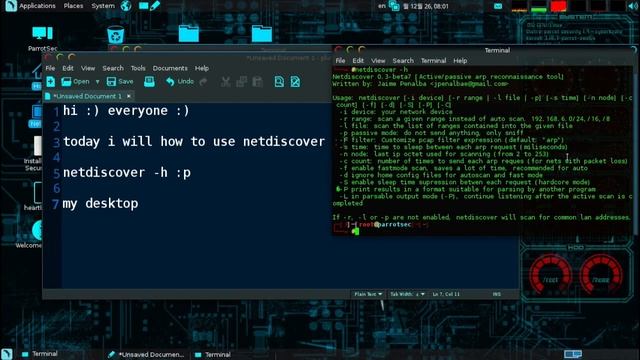Image resolution: width=640 pixels, height=360 pixels.
Task: Open the volume speaker icon in panel
Action: click(x=634, y=6)
